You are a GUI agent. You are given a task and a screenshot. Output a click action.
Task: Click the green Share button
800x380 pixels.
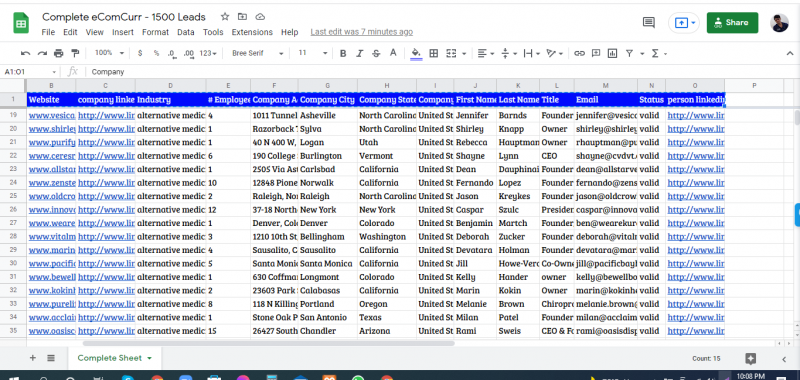[732, 22]
